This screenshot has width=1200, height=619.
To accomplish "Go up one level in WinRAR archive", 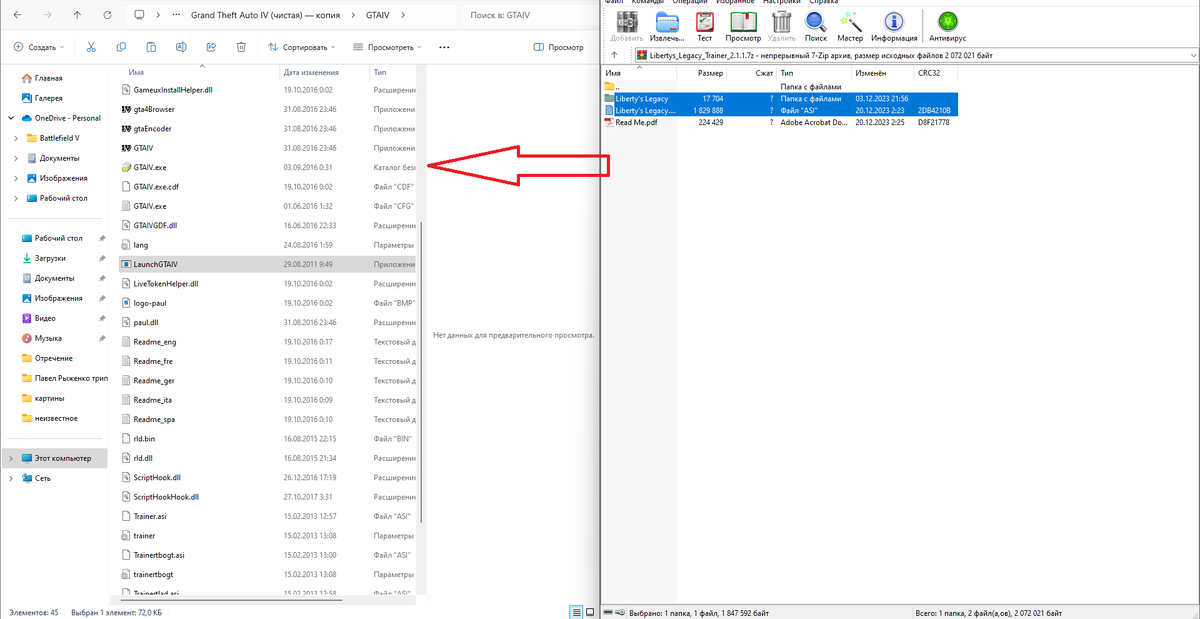I will coord(614,56).
